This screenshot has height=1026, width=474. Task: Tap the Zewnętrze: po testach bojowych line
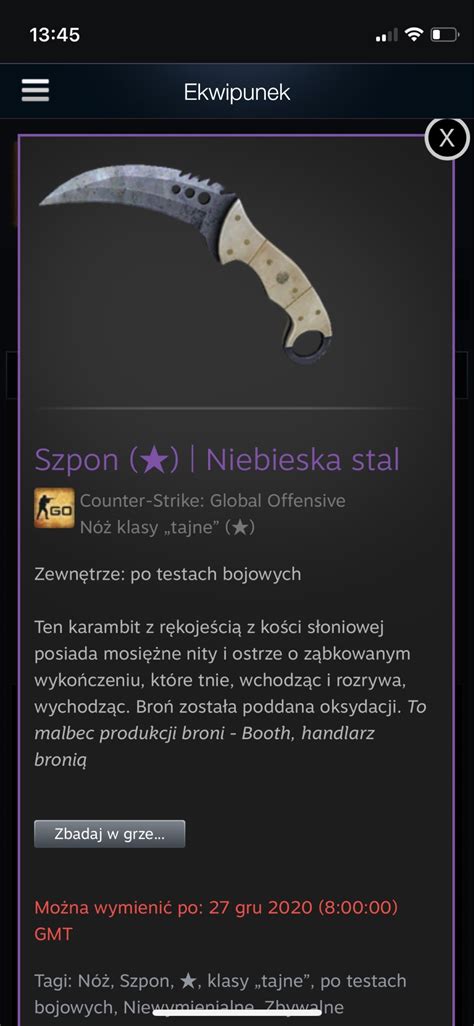(168, 575)
